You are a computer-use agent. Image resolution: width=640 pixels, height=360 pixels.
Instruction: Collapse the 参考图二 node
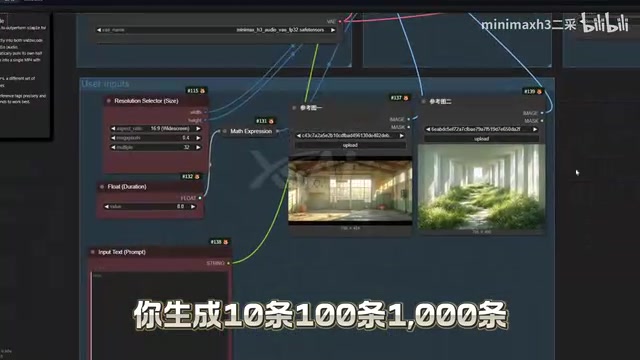point(424,101)
